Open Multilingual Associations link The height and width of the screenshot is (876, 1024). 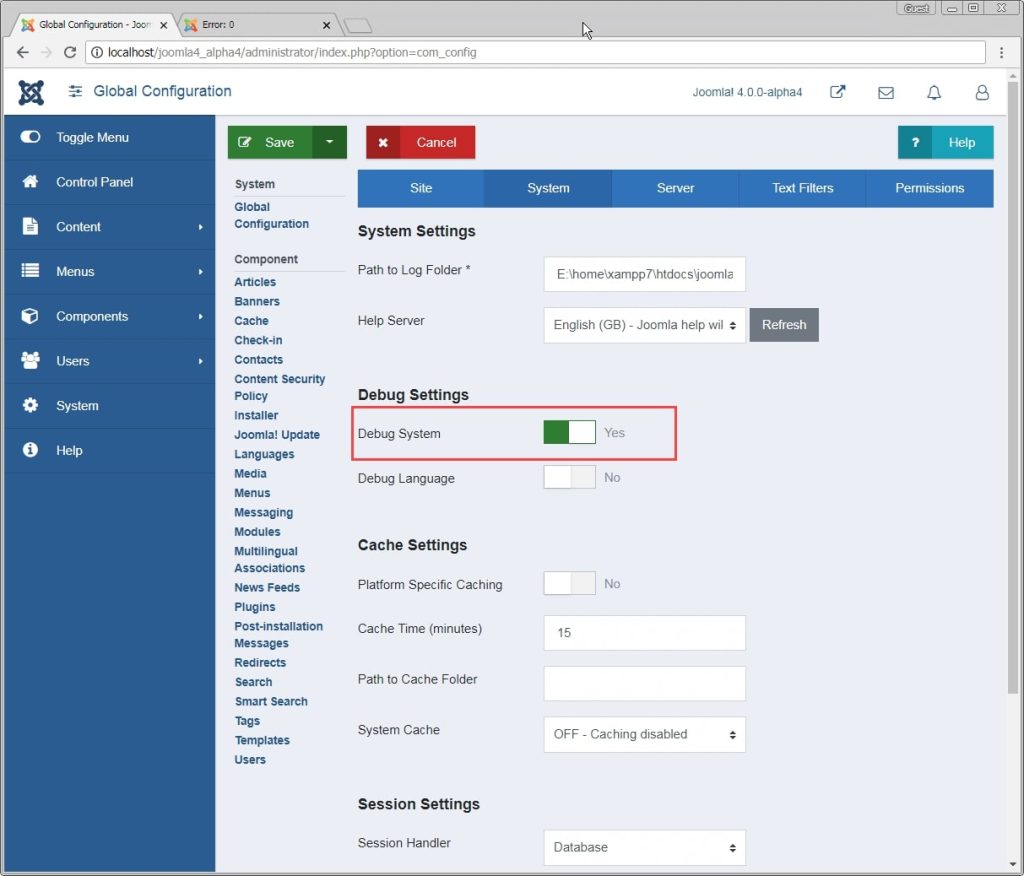pos(269,560)
